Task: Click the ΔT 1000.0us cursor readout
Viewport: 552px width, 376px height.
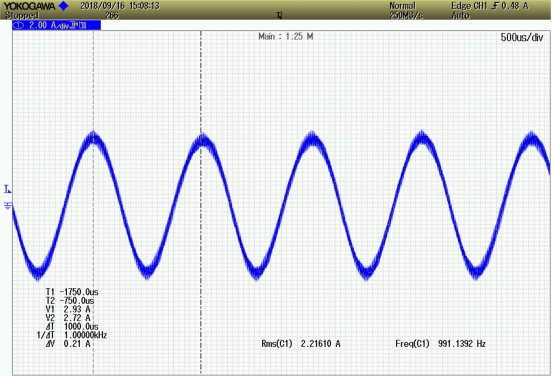Action: pos(72,326)
